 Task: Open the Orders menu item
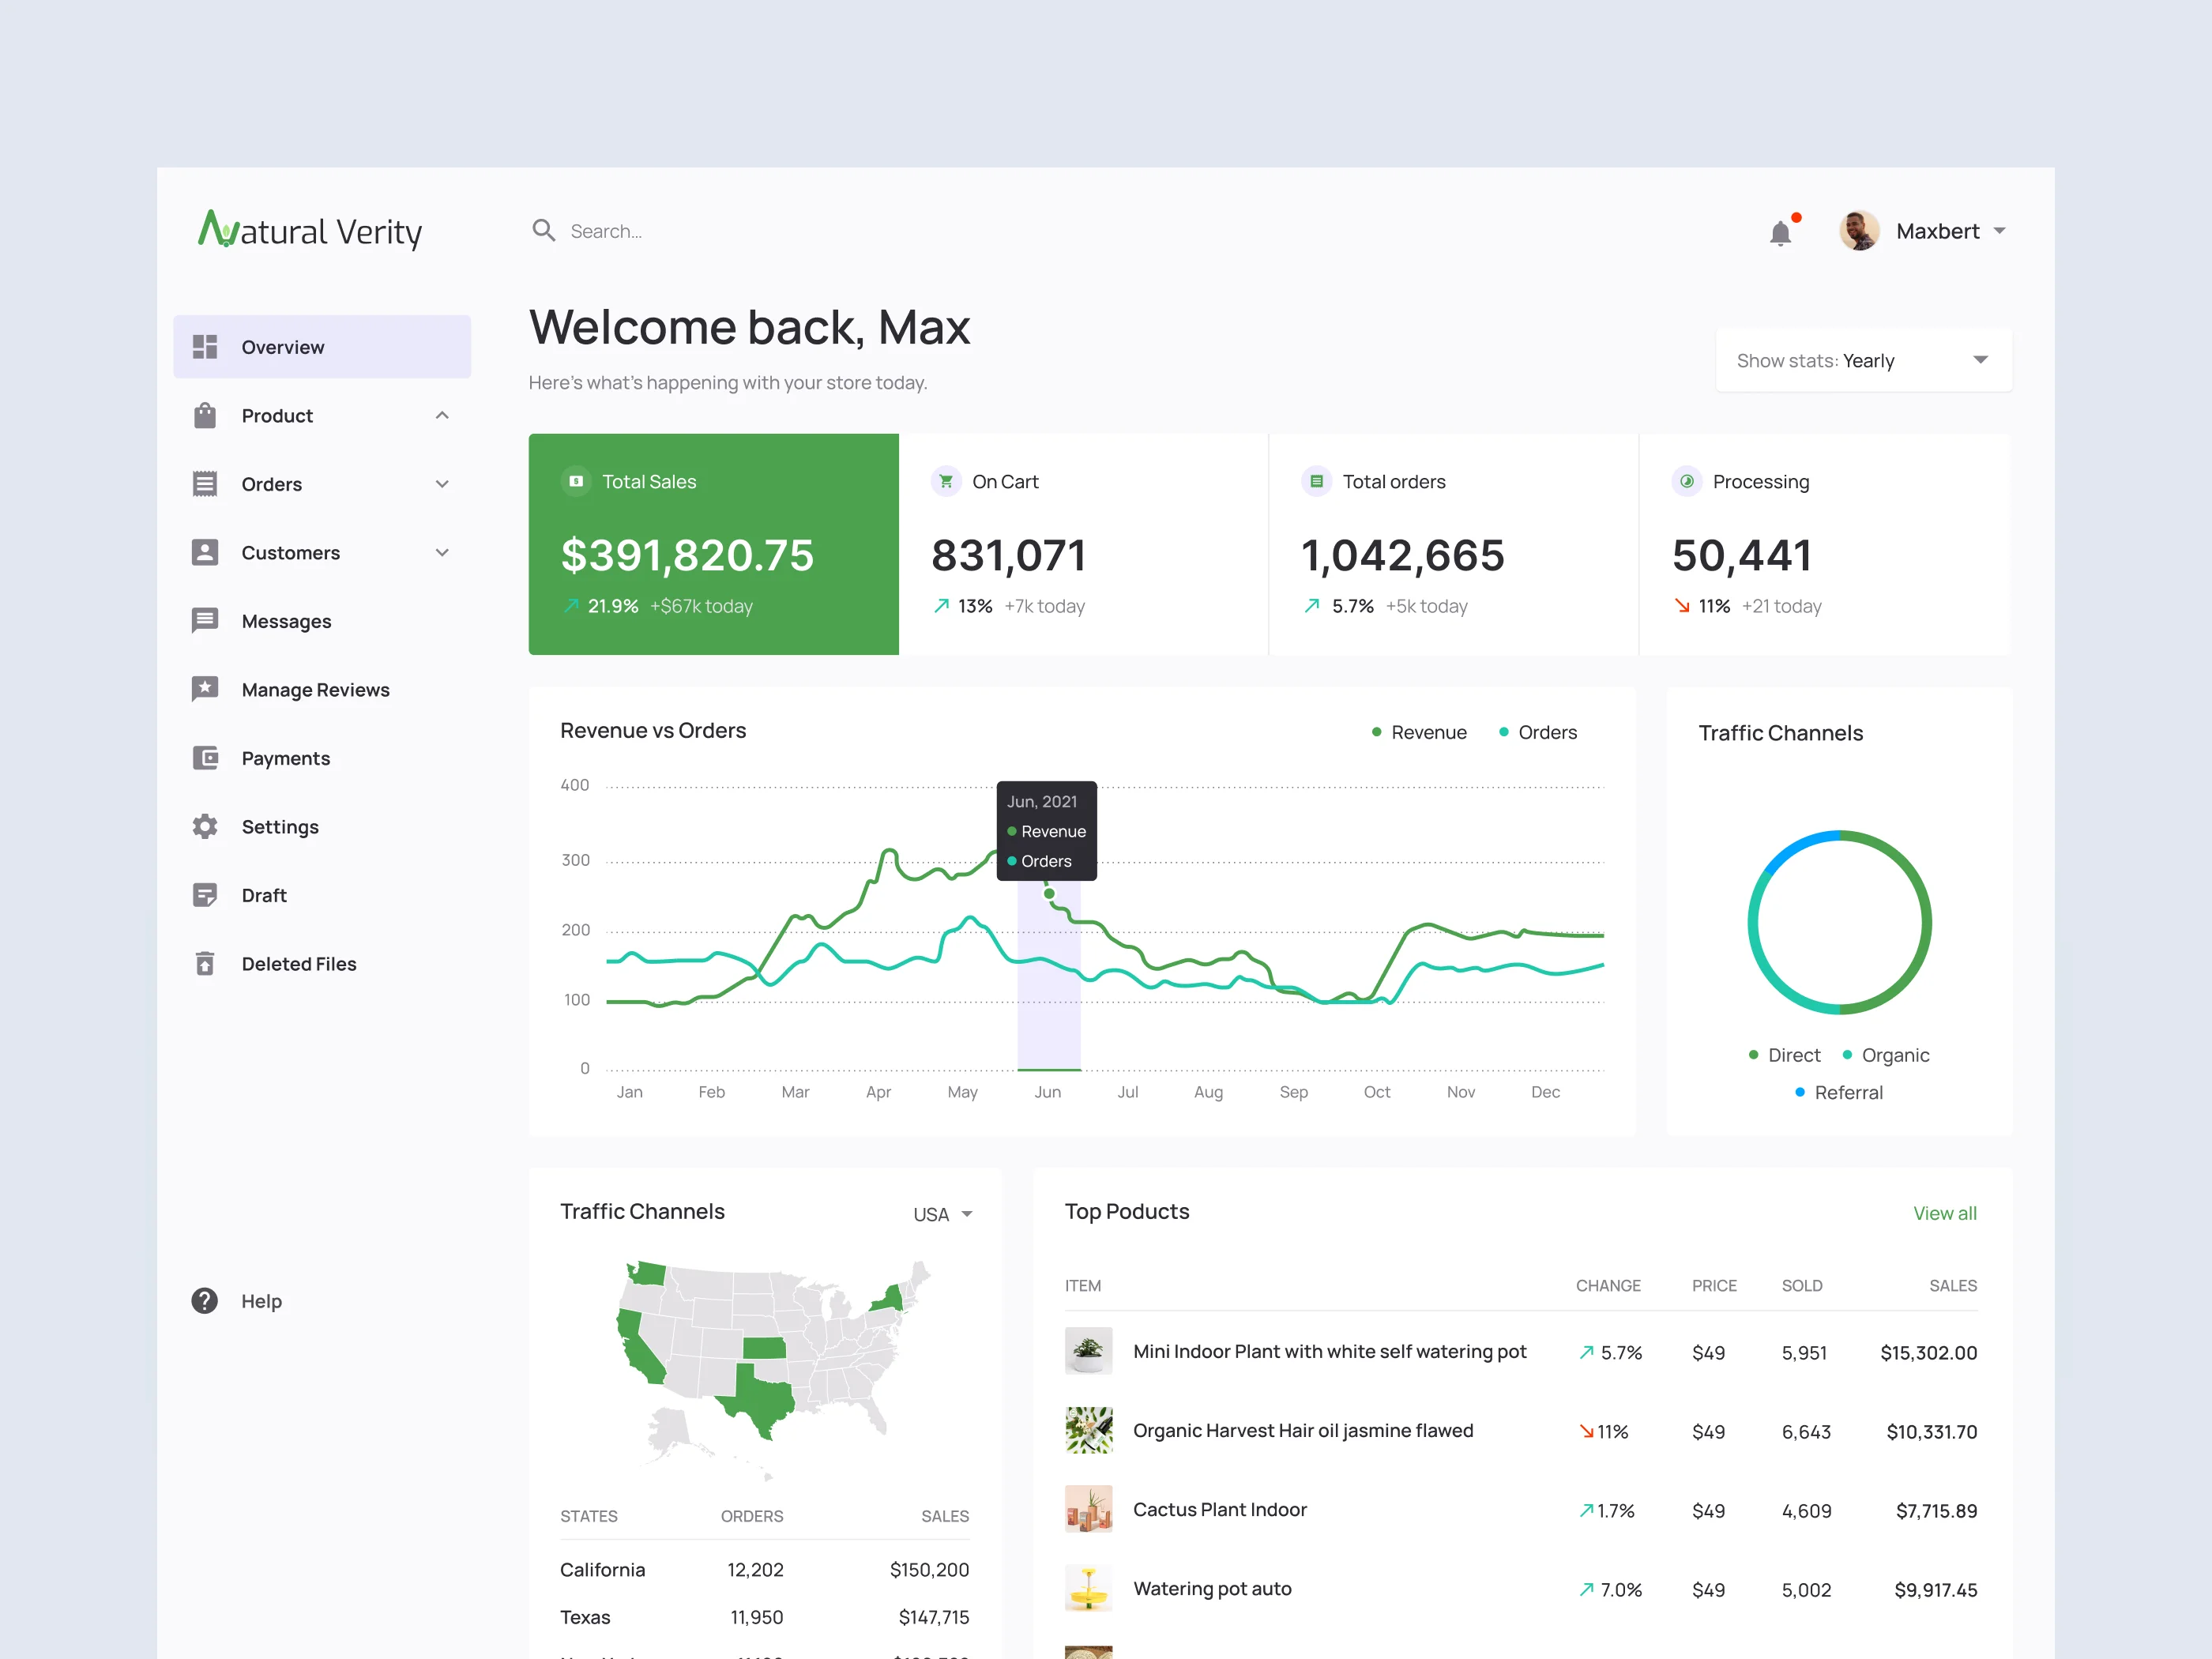(x=322, y=484)
